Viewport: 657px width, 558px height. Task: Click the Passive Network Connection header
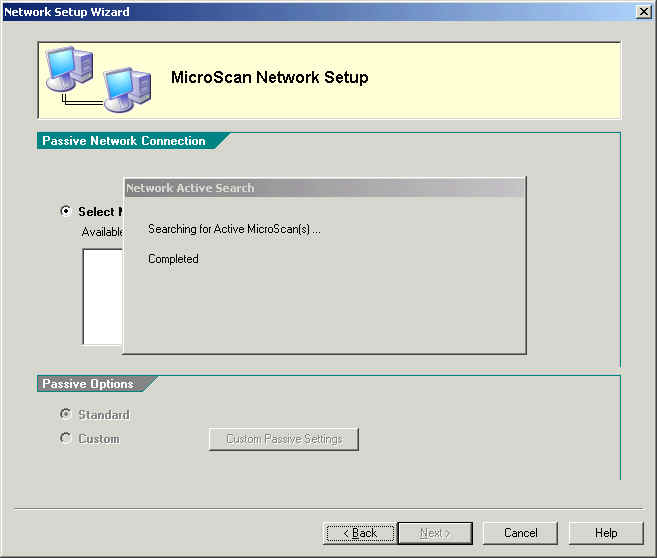pos(124,141)
